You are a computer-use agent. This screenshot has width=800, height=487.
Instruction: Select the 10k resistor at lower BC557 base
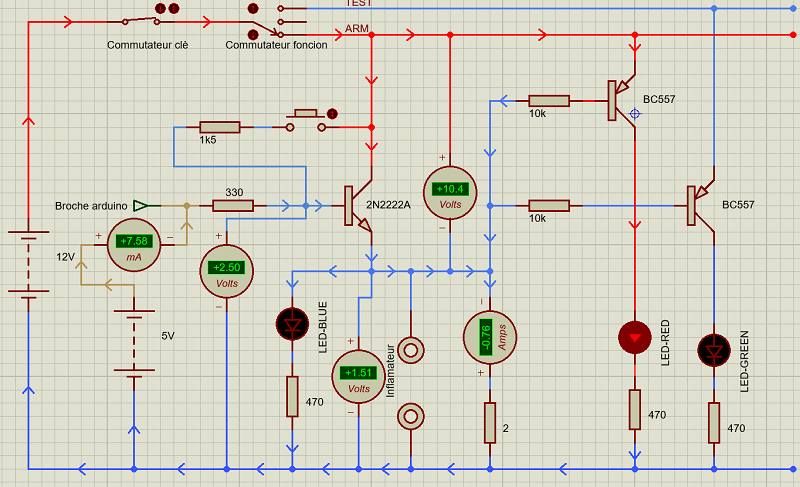click(x=549, y=206)
